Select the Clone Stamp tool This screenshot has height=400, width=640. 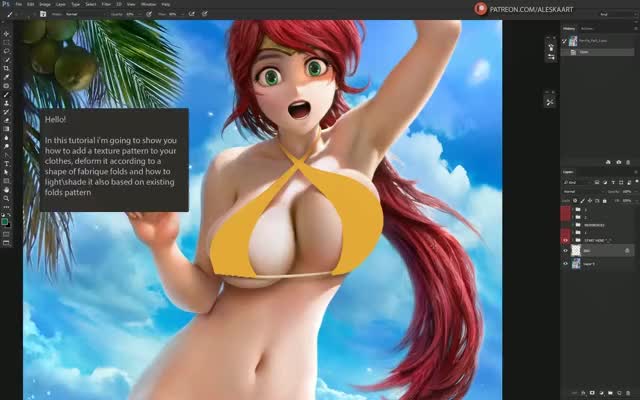click(6, 103)
